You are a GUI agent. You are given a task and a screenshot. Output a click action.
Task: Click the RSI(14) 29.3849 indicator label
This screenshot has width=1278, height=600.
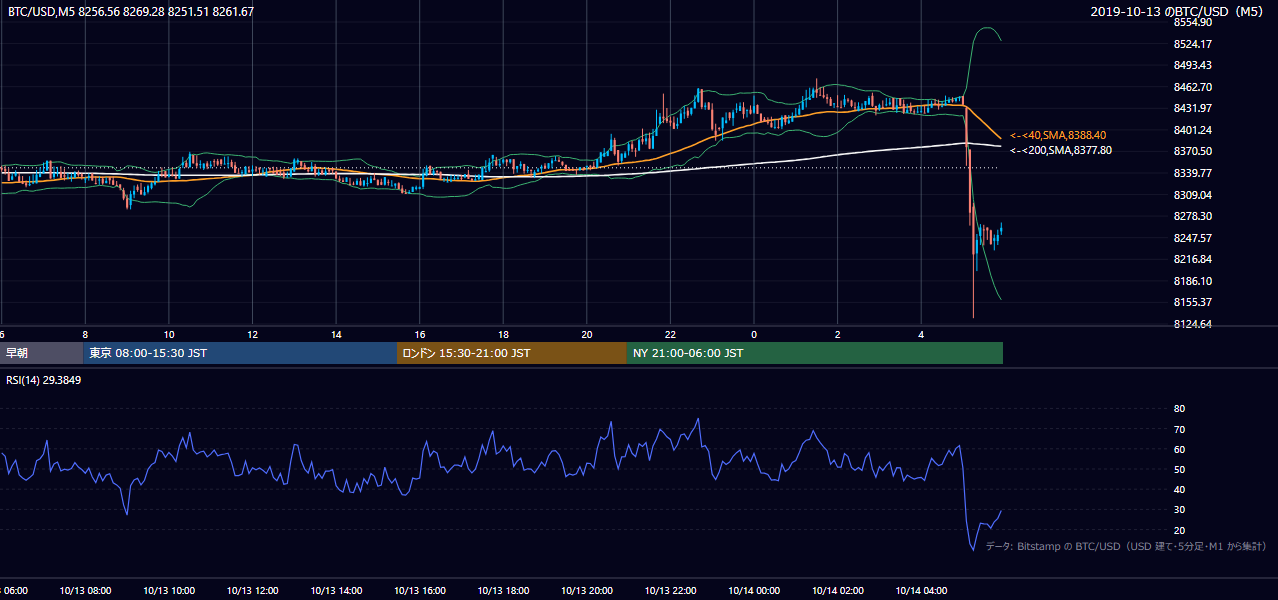pyautogui.click(x=43, y=381)
